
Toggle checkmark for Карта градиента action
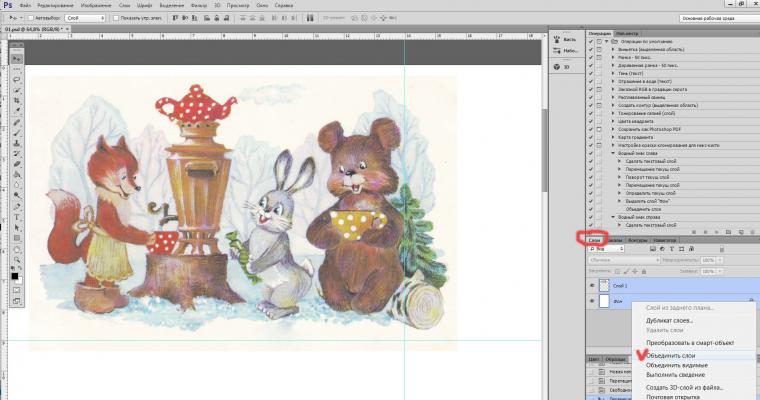[590, 137]
